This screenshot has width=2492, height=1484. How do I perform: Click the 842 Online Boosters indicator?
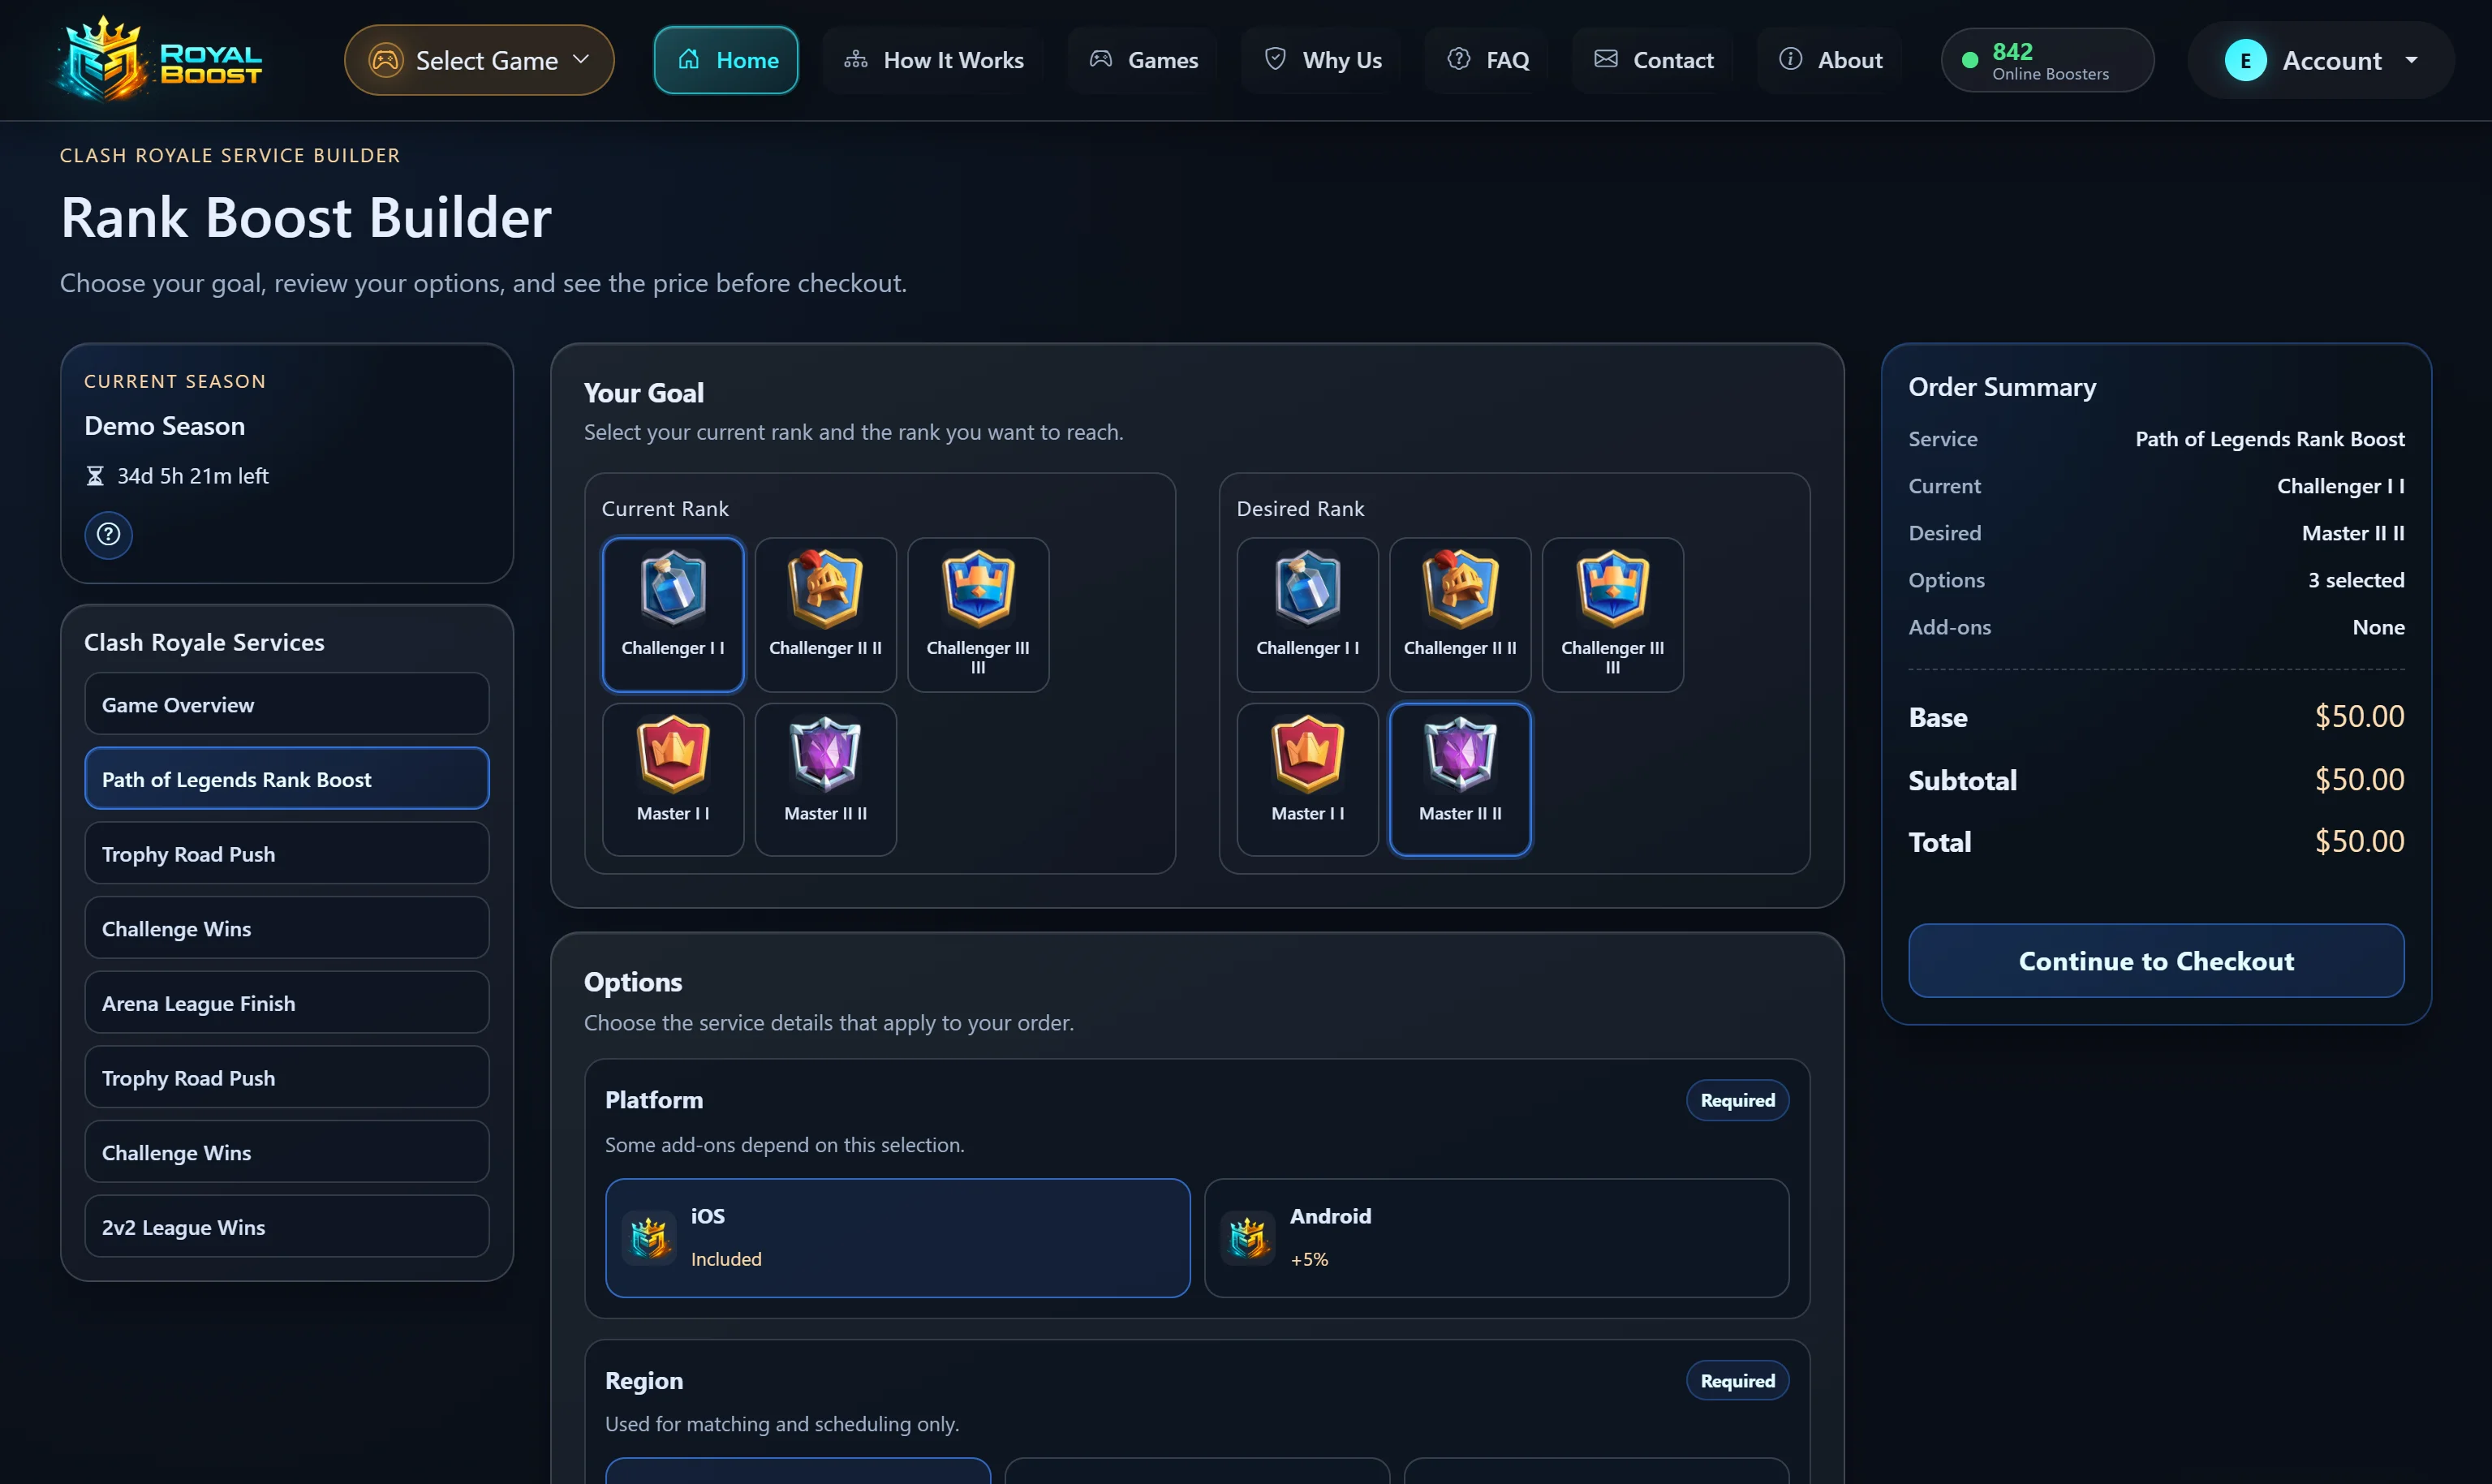2047,60
